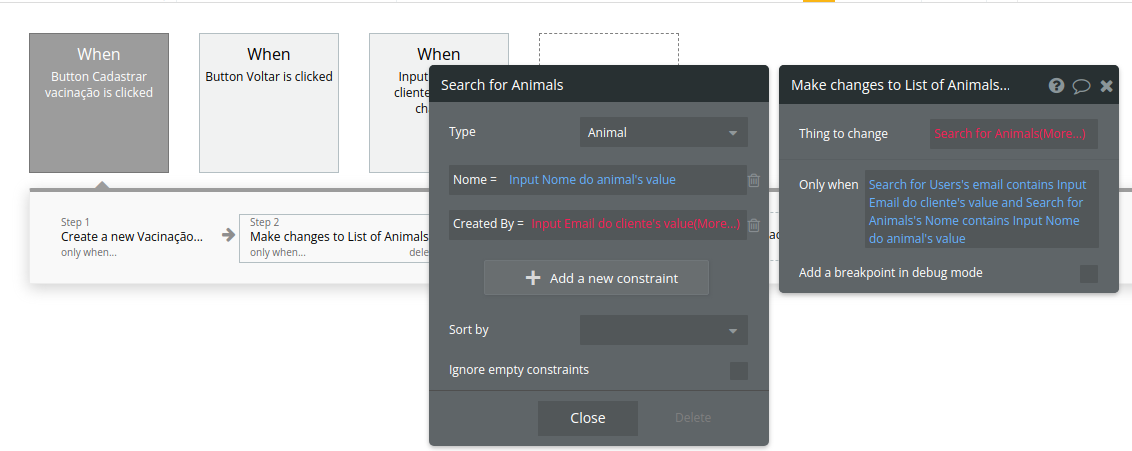
Task: Expand the Sort by dropdown
Action: [663, 330]
